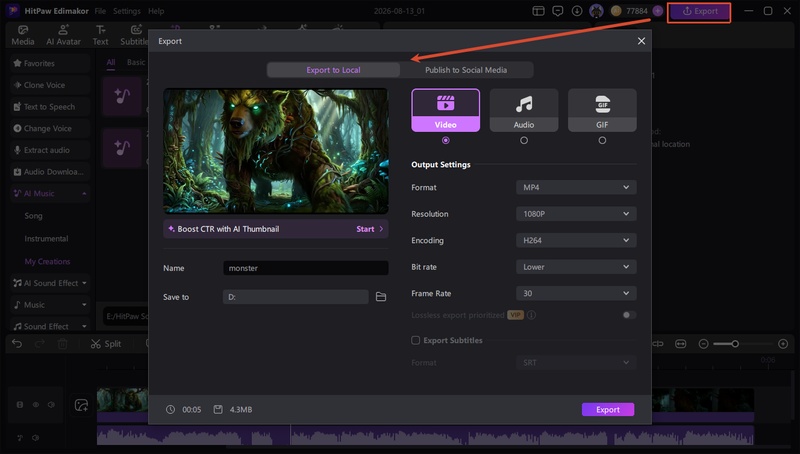Click the zoom out minus icon on the timeline

[x=703, y=344]
